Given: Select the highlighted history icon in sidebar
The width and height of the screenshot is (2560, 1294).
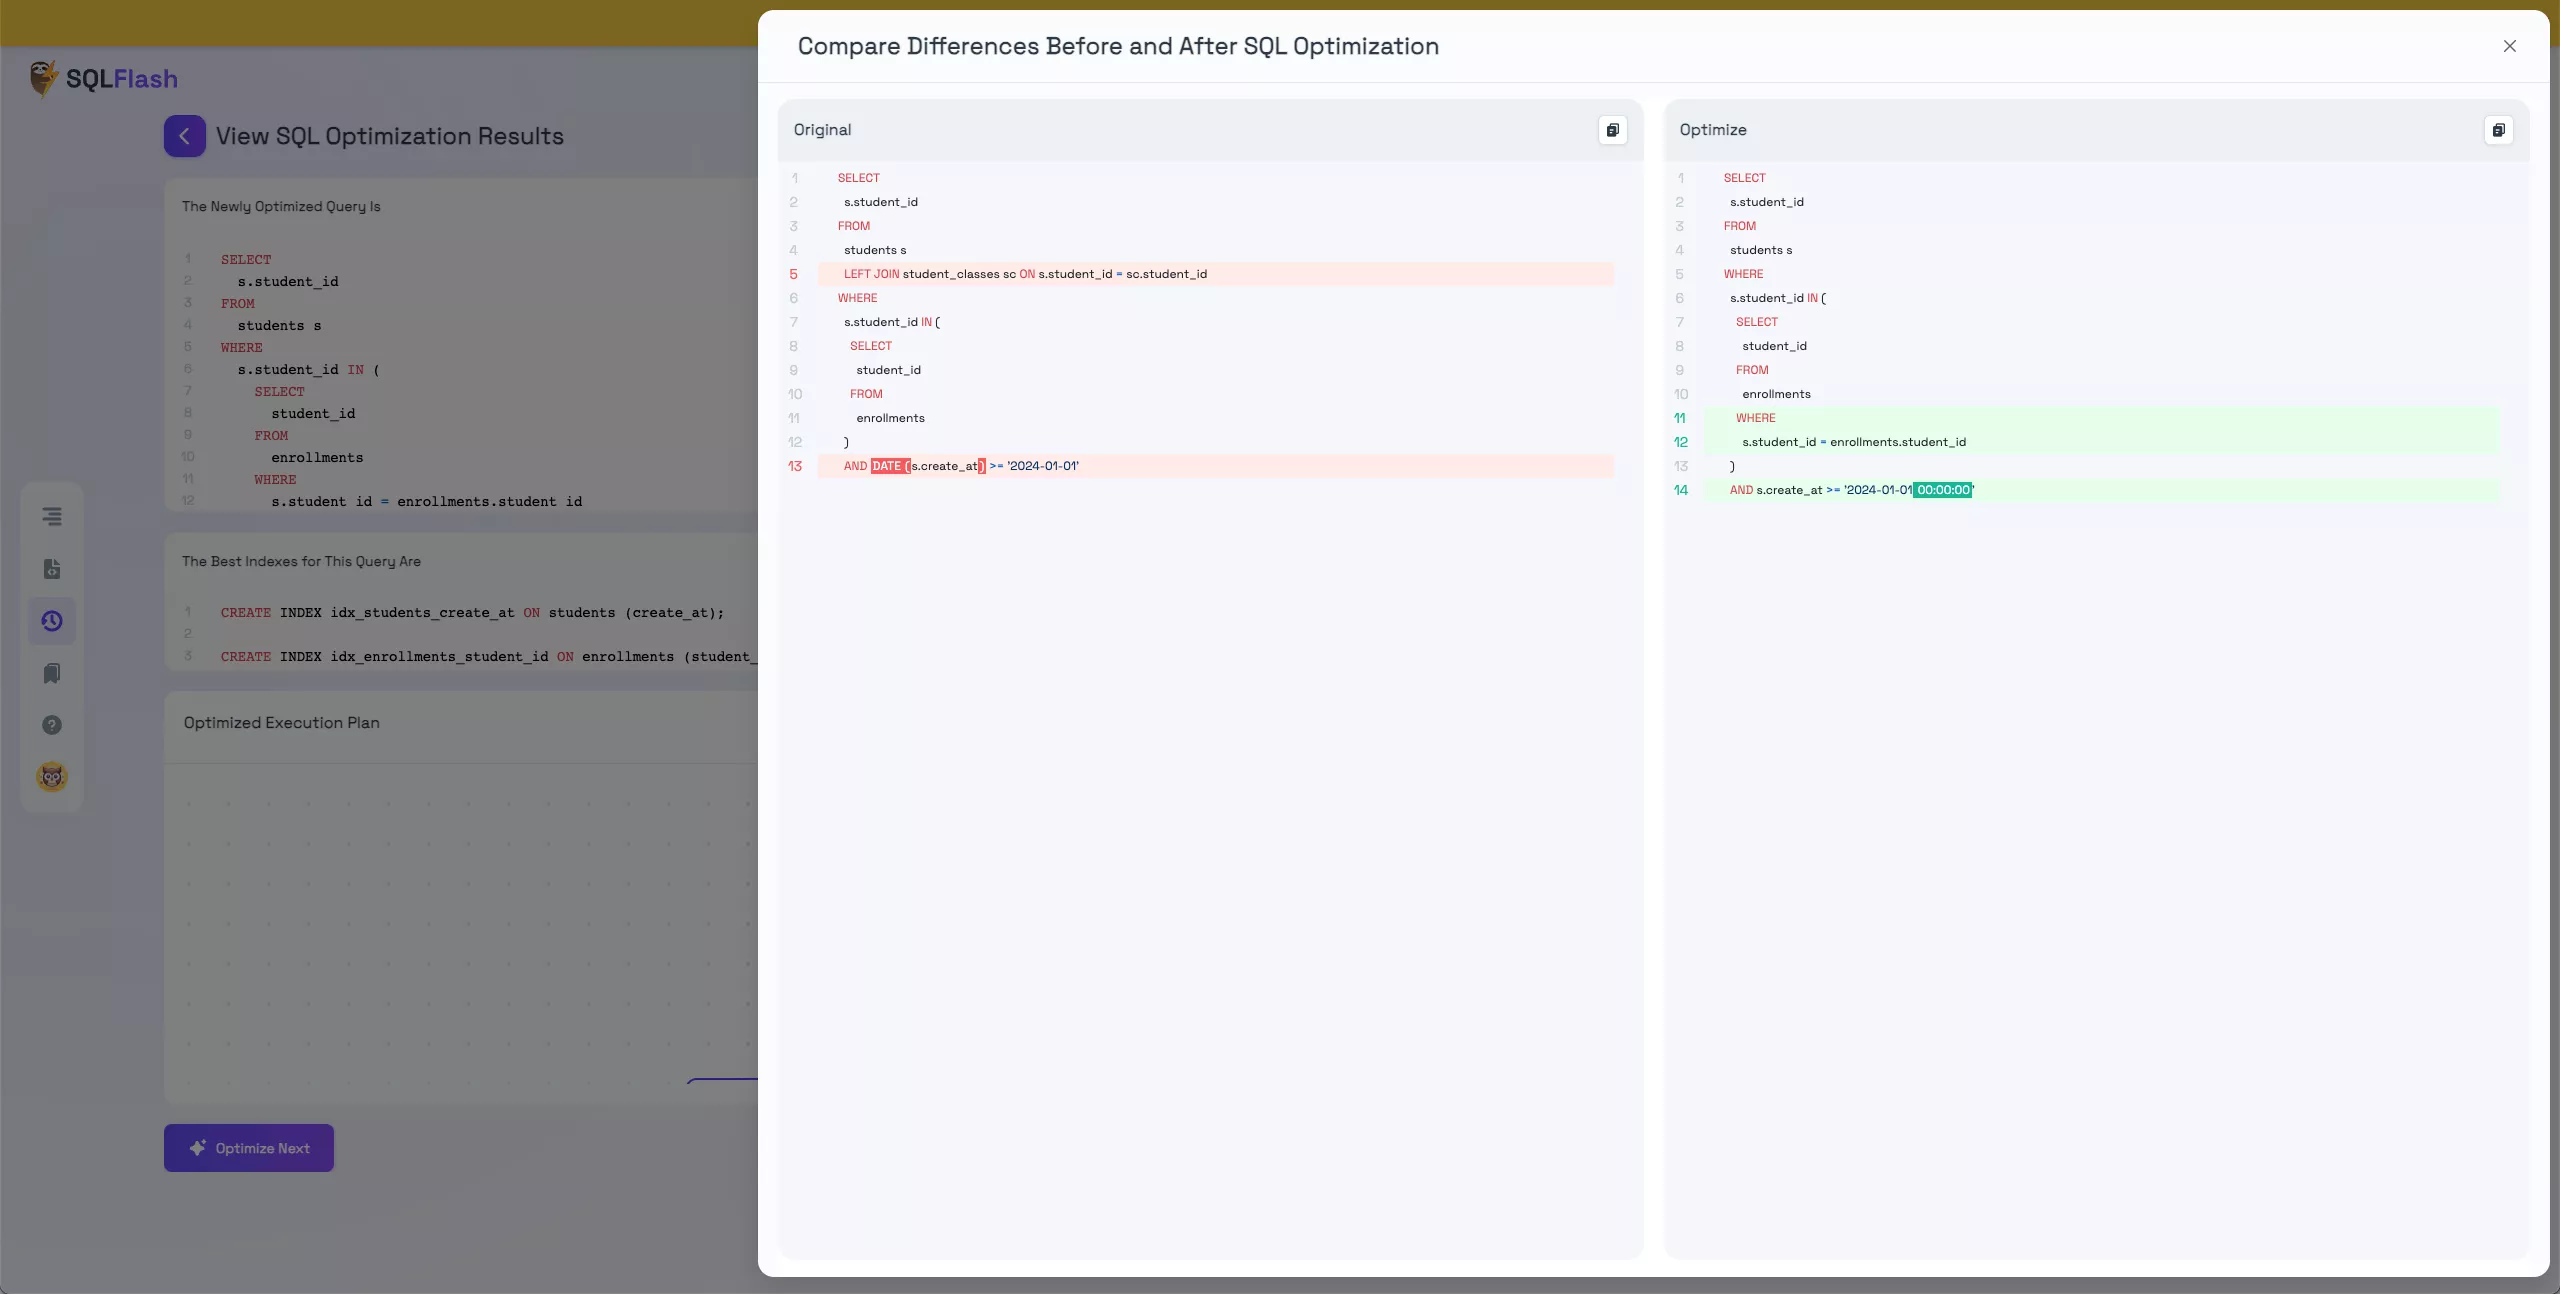Looking at the screenshot, I should 51,621.
